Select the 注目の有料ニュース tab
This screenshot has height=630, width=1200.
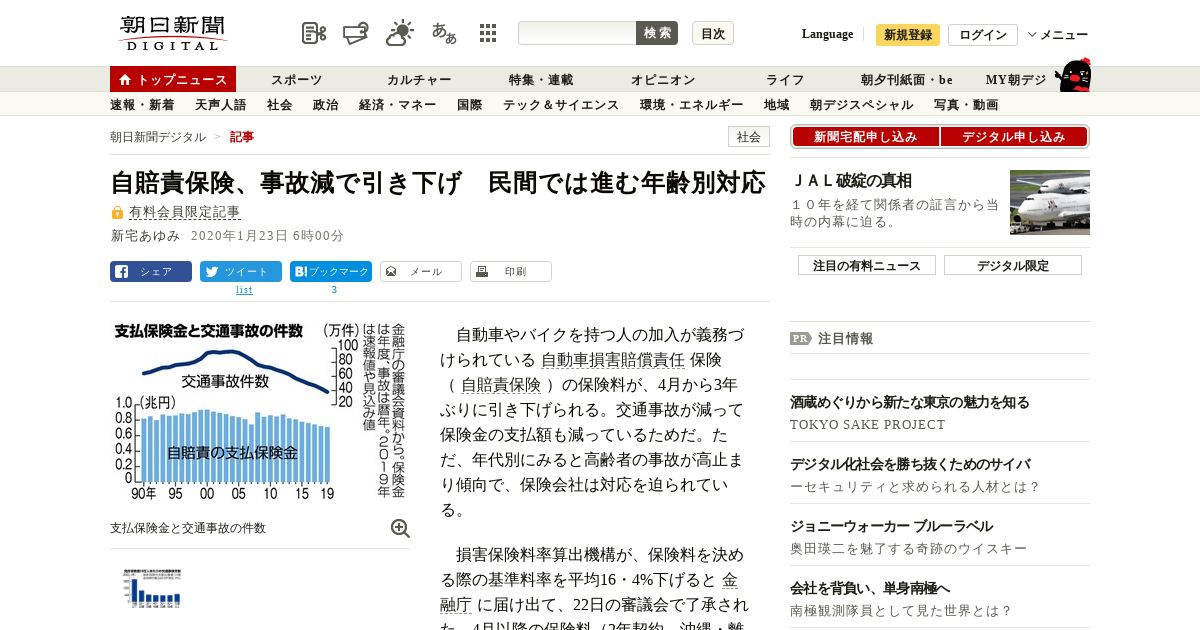[867, 265]
